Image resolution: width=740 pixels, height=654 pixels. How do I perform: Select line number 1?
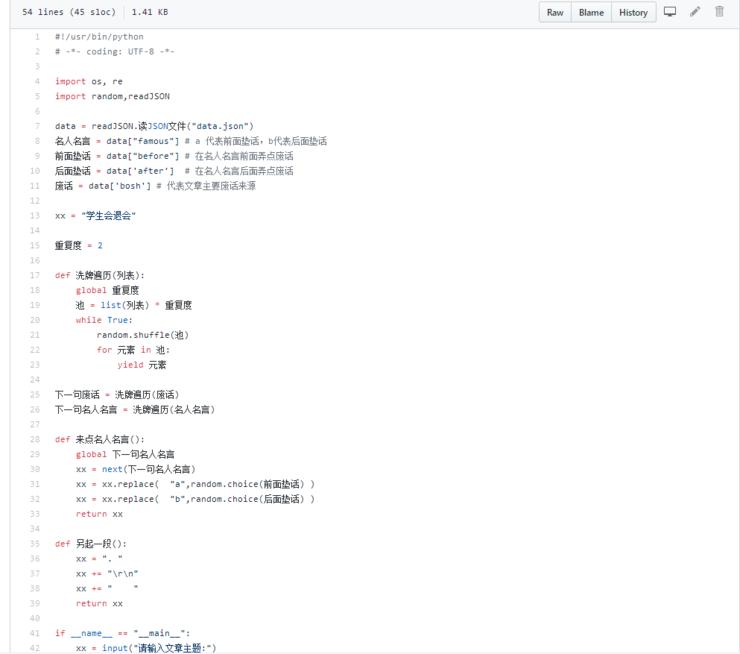(37, 37)
